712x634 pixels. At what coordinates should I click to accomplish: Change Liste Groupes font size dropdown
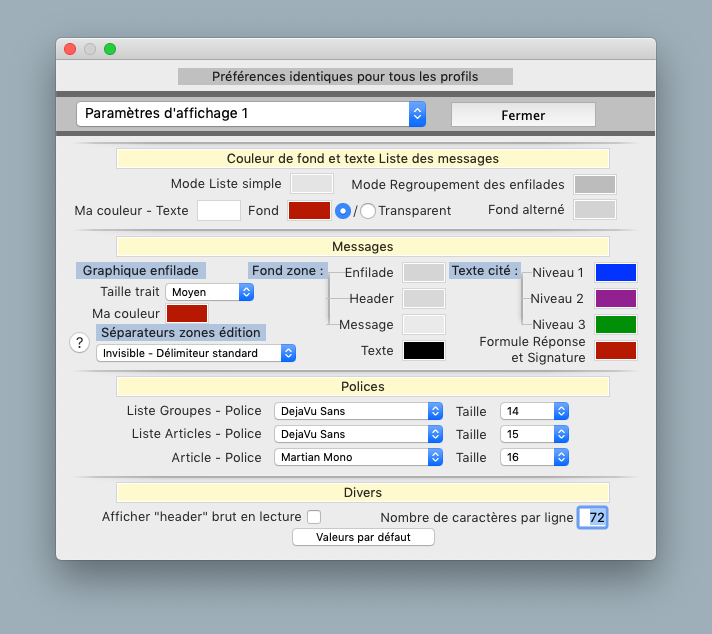[x=534, y=411]
